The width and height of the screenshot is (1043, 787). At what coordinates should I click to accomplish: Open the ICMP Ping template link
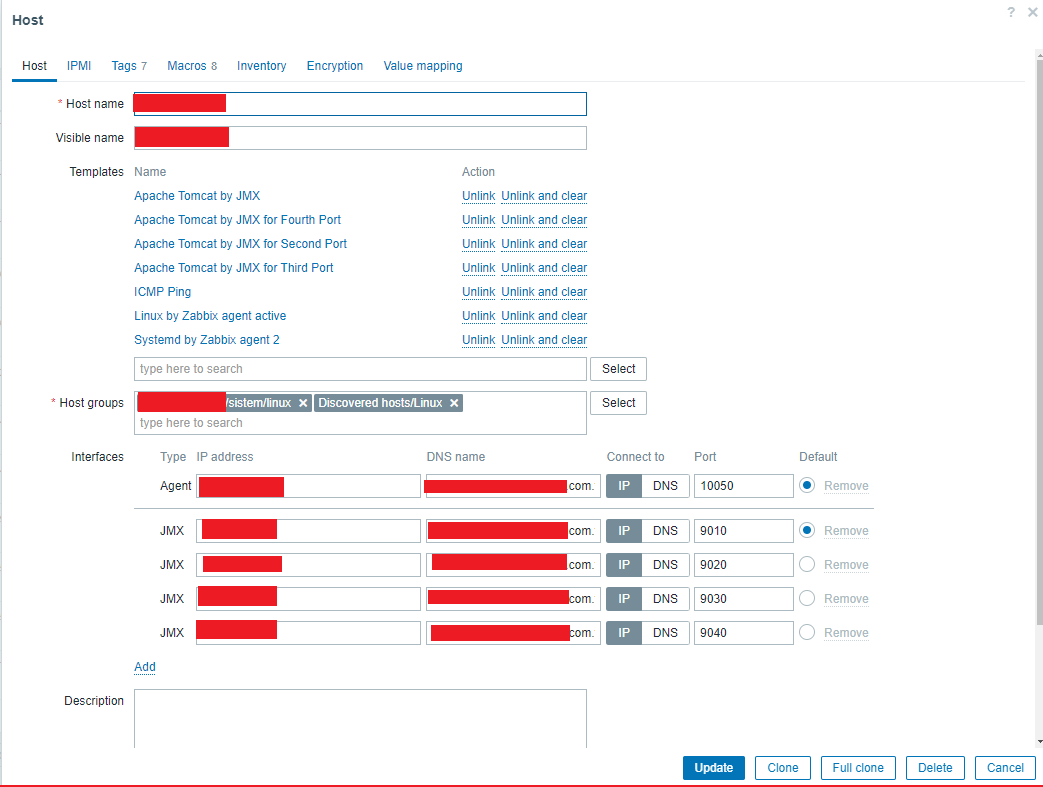pos(162,291)
